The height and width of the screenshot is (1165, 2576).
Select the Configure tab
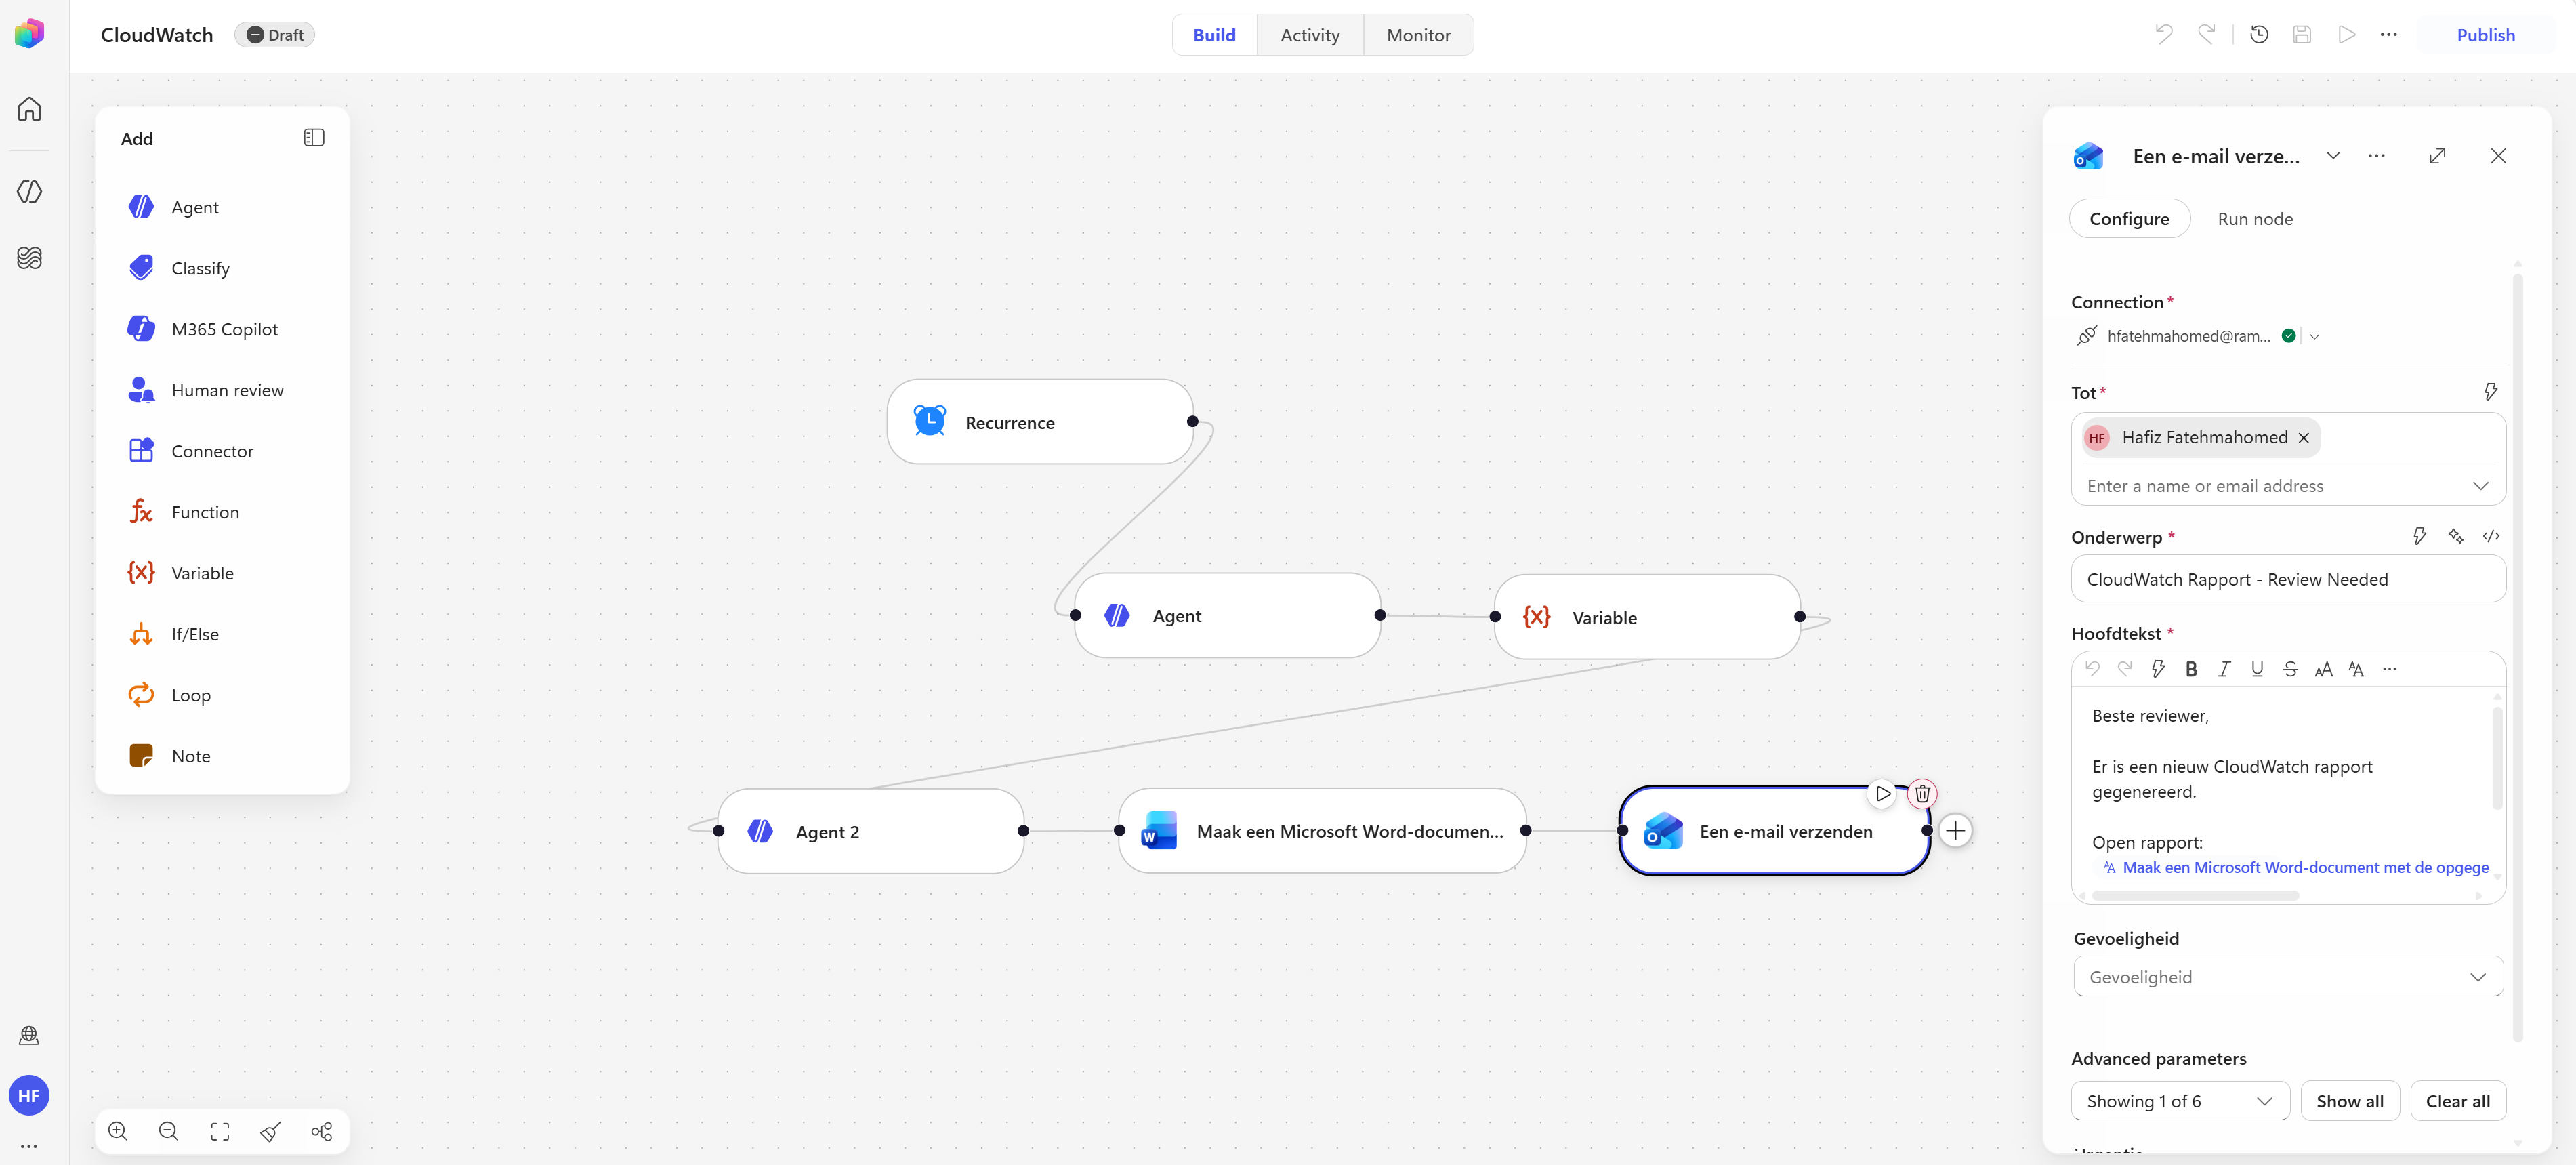(x=2129, y=219)
